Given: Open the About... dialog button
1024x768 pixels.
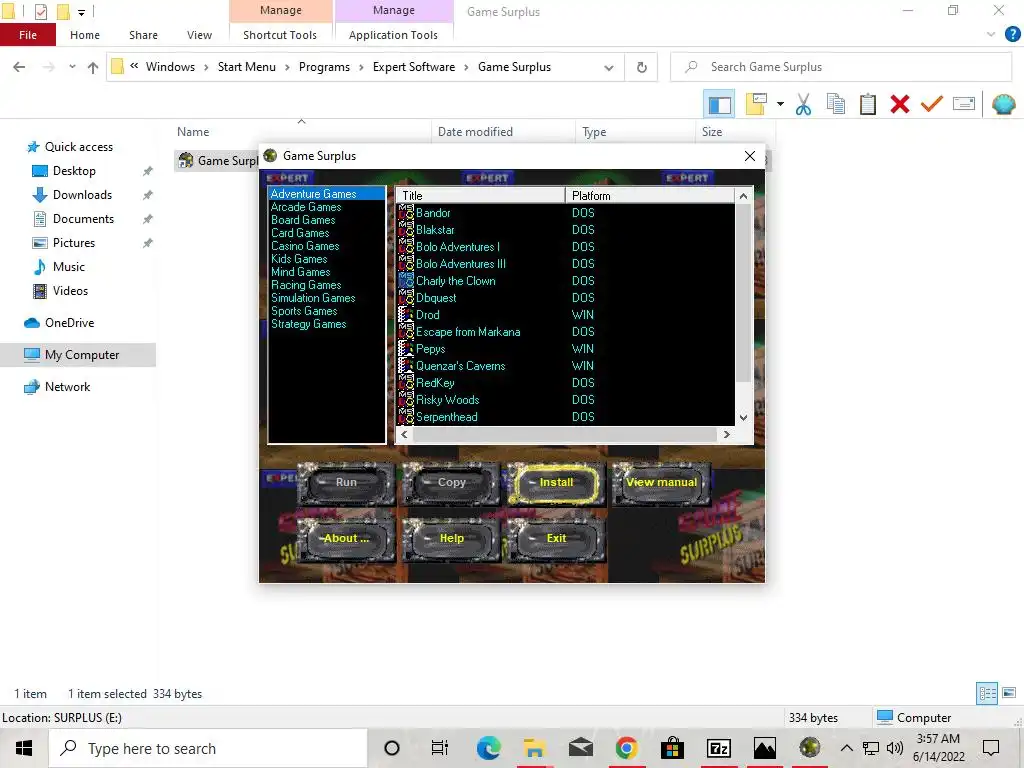Looking at the screenshot, I should coord(346,539).
